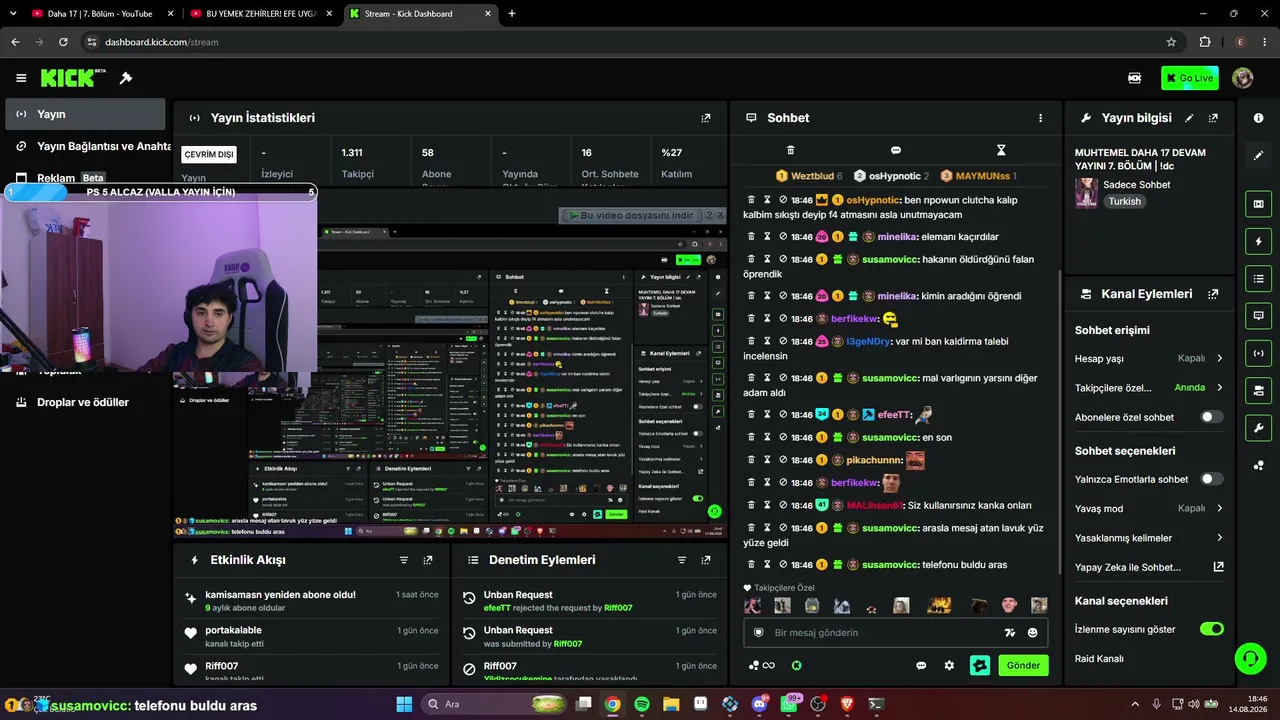
Task: Click Raid Kanalı option
Action: pos(1099,659)
